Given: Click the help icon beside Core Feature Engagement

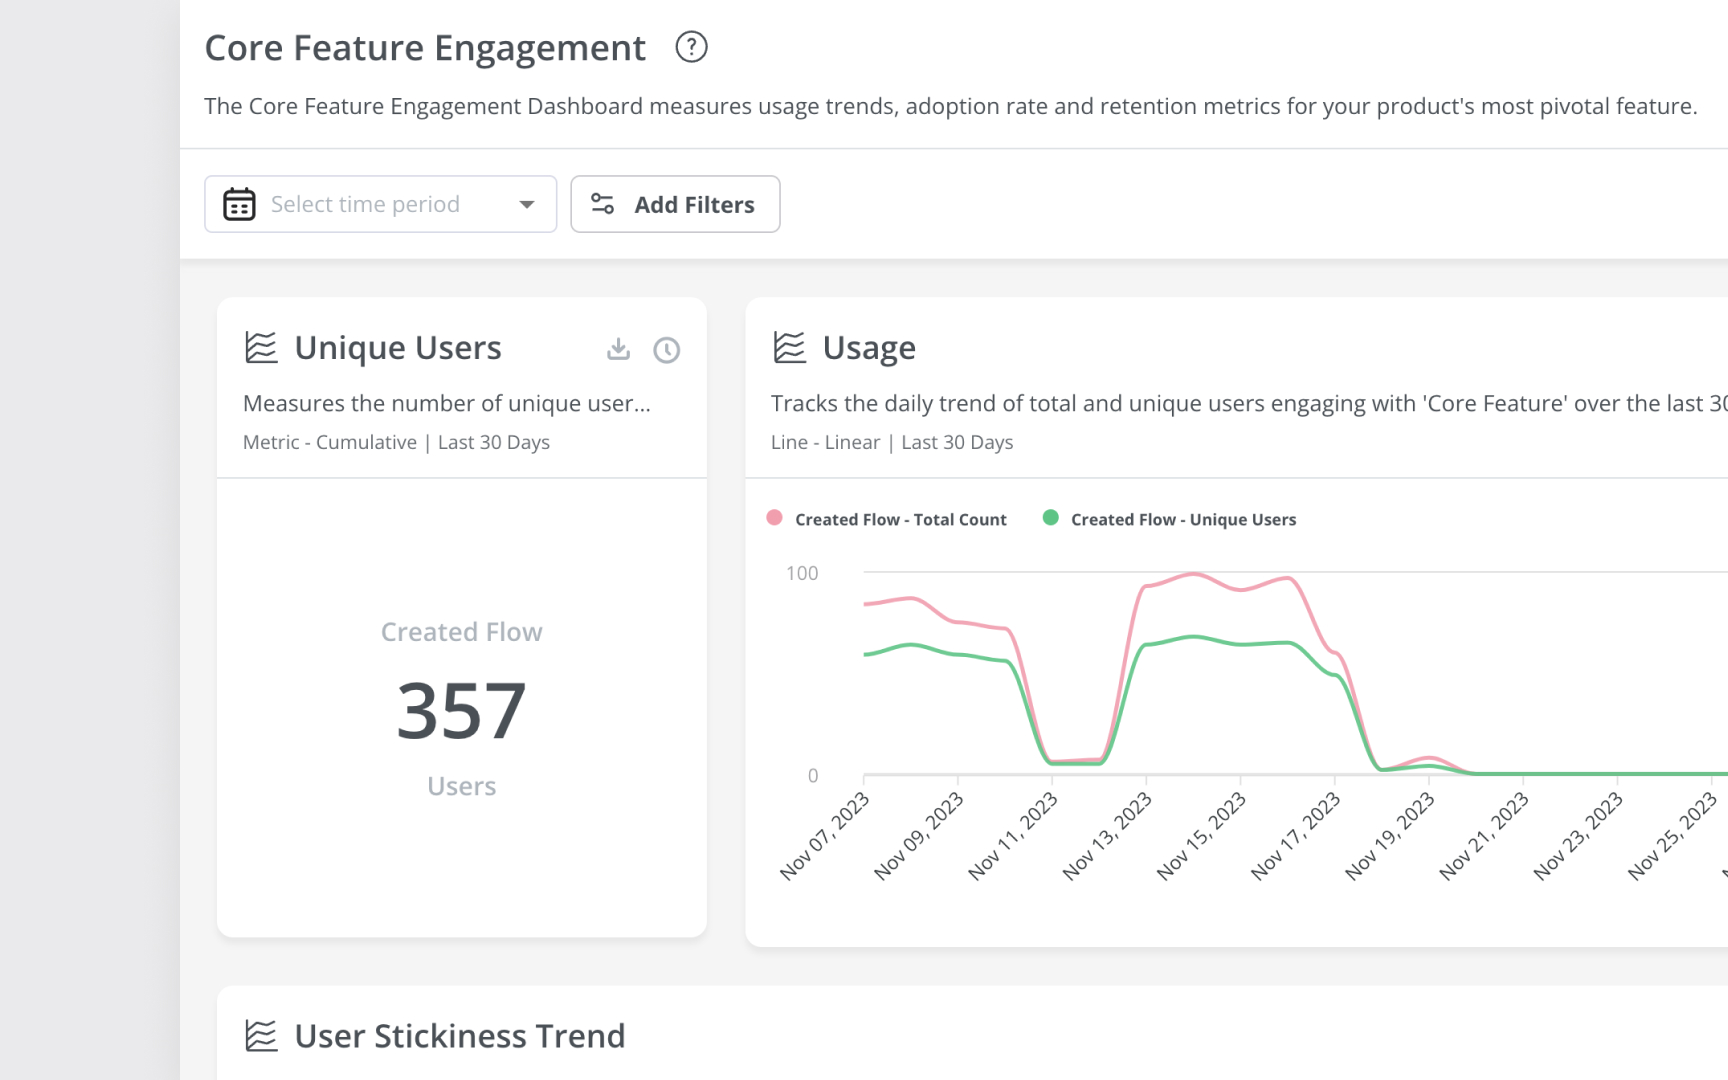Looking at the screenshot, I should [691, 47].
